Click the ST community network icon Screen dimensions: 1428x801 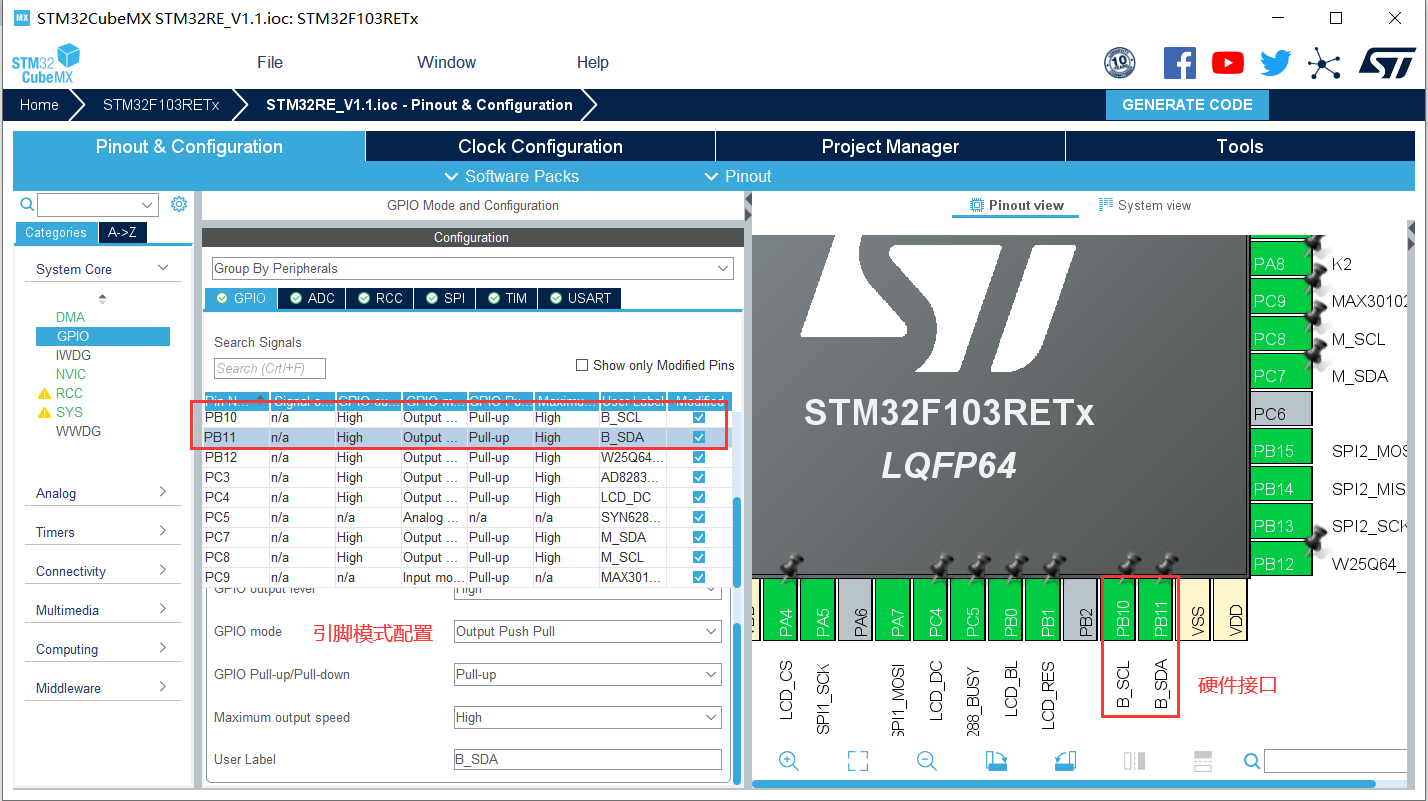coord(1324,64)
